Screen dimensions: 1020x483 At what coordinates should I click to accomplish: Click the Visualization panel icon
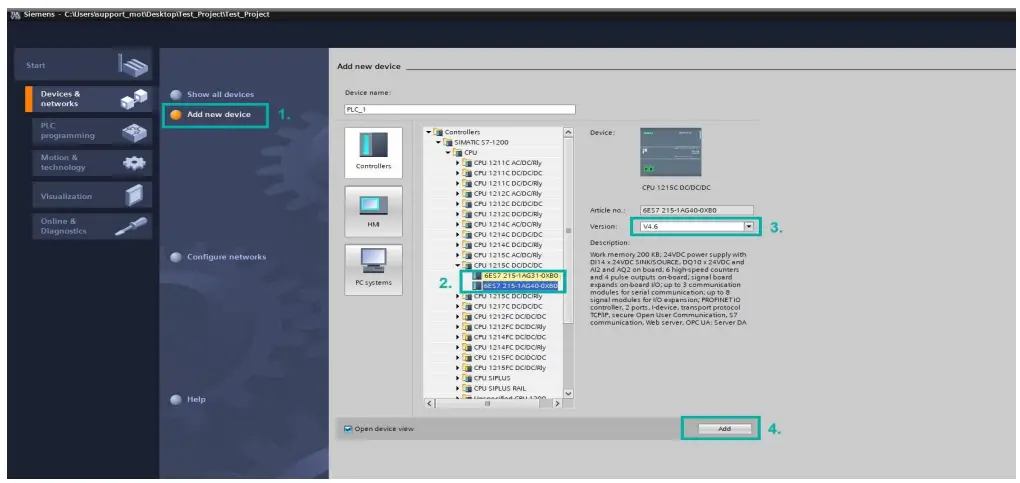(133, 195)
